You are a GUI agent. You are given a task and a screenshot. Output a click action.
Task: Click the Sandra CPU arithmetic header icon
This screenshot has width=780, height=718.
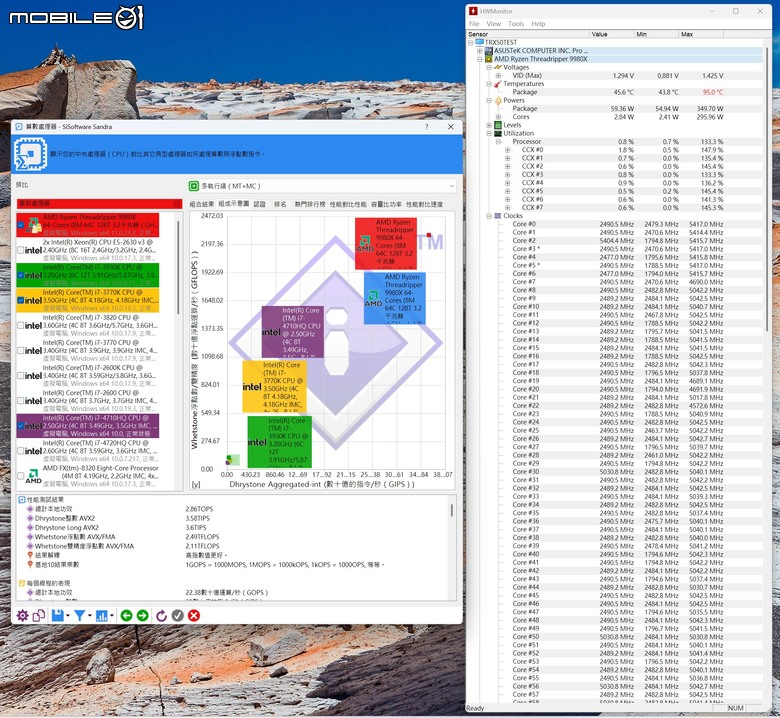(30, 154)
